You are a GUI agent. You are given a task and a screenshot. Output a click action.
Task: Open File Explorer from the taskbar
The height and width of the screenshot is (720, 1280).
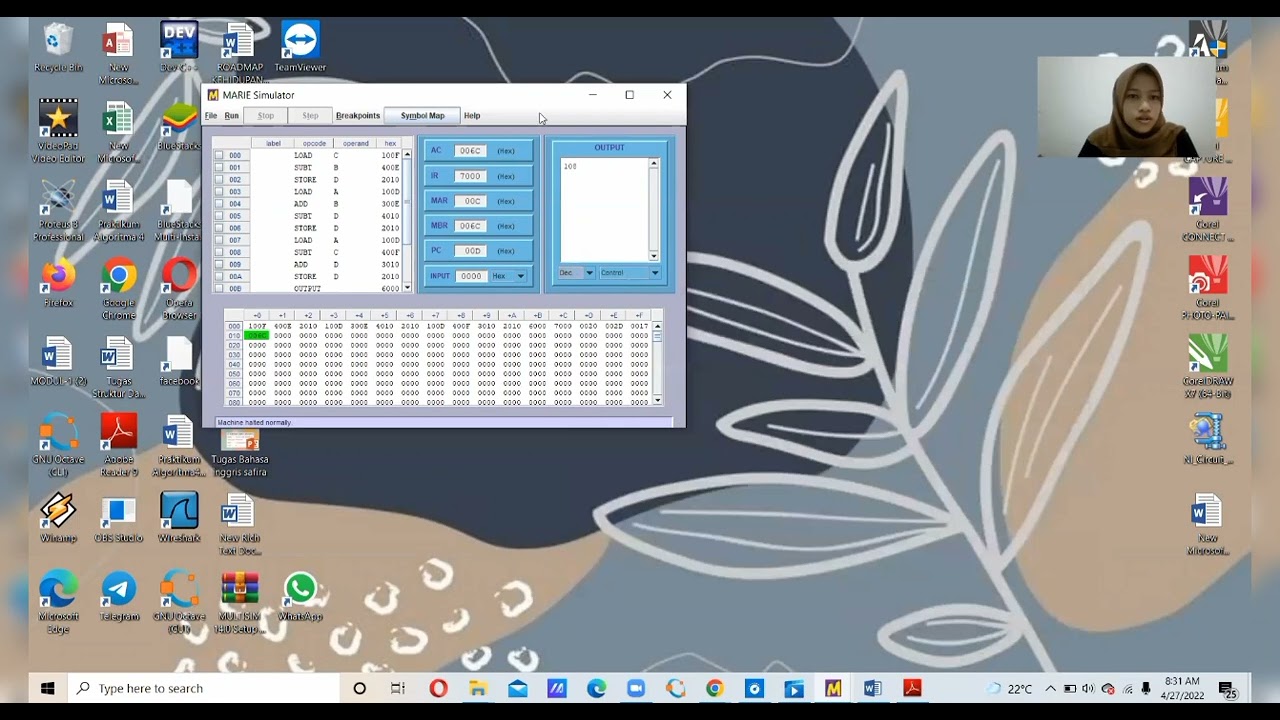pyautogui.click(x=478, y=688)
